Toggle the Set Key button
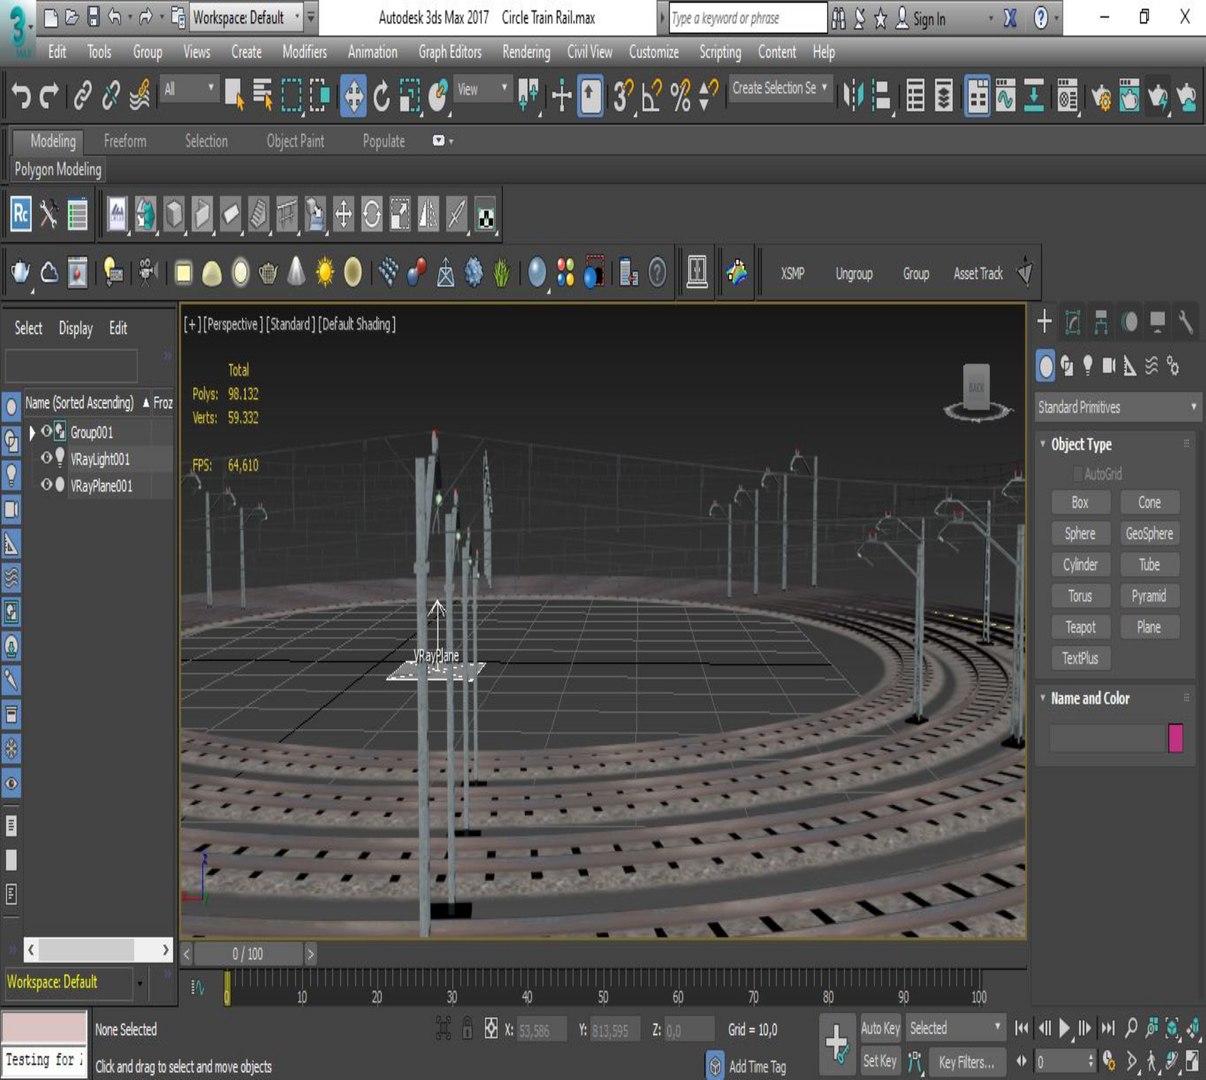The width and height of the screenshot is (1206, 1080). (x=880, y=1061)
